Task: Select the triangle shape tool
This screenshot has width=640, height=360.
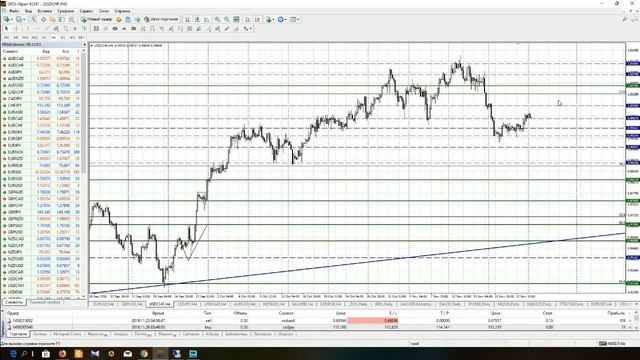Action: point(124,29)
